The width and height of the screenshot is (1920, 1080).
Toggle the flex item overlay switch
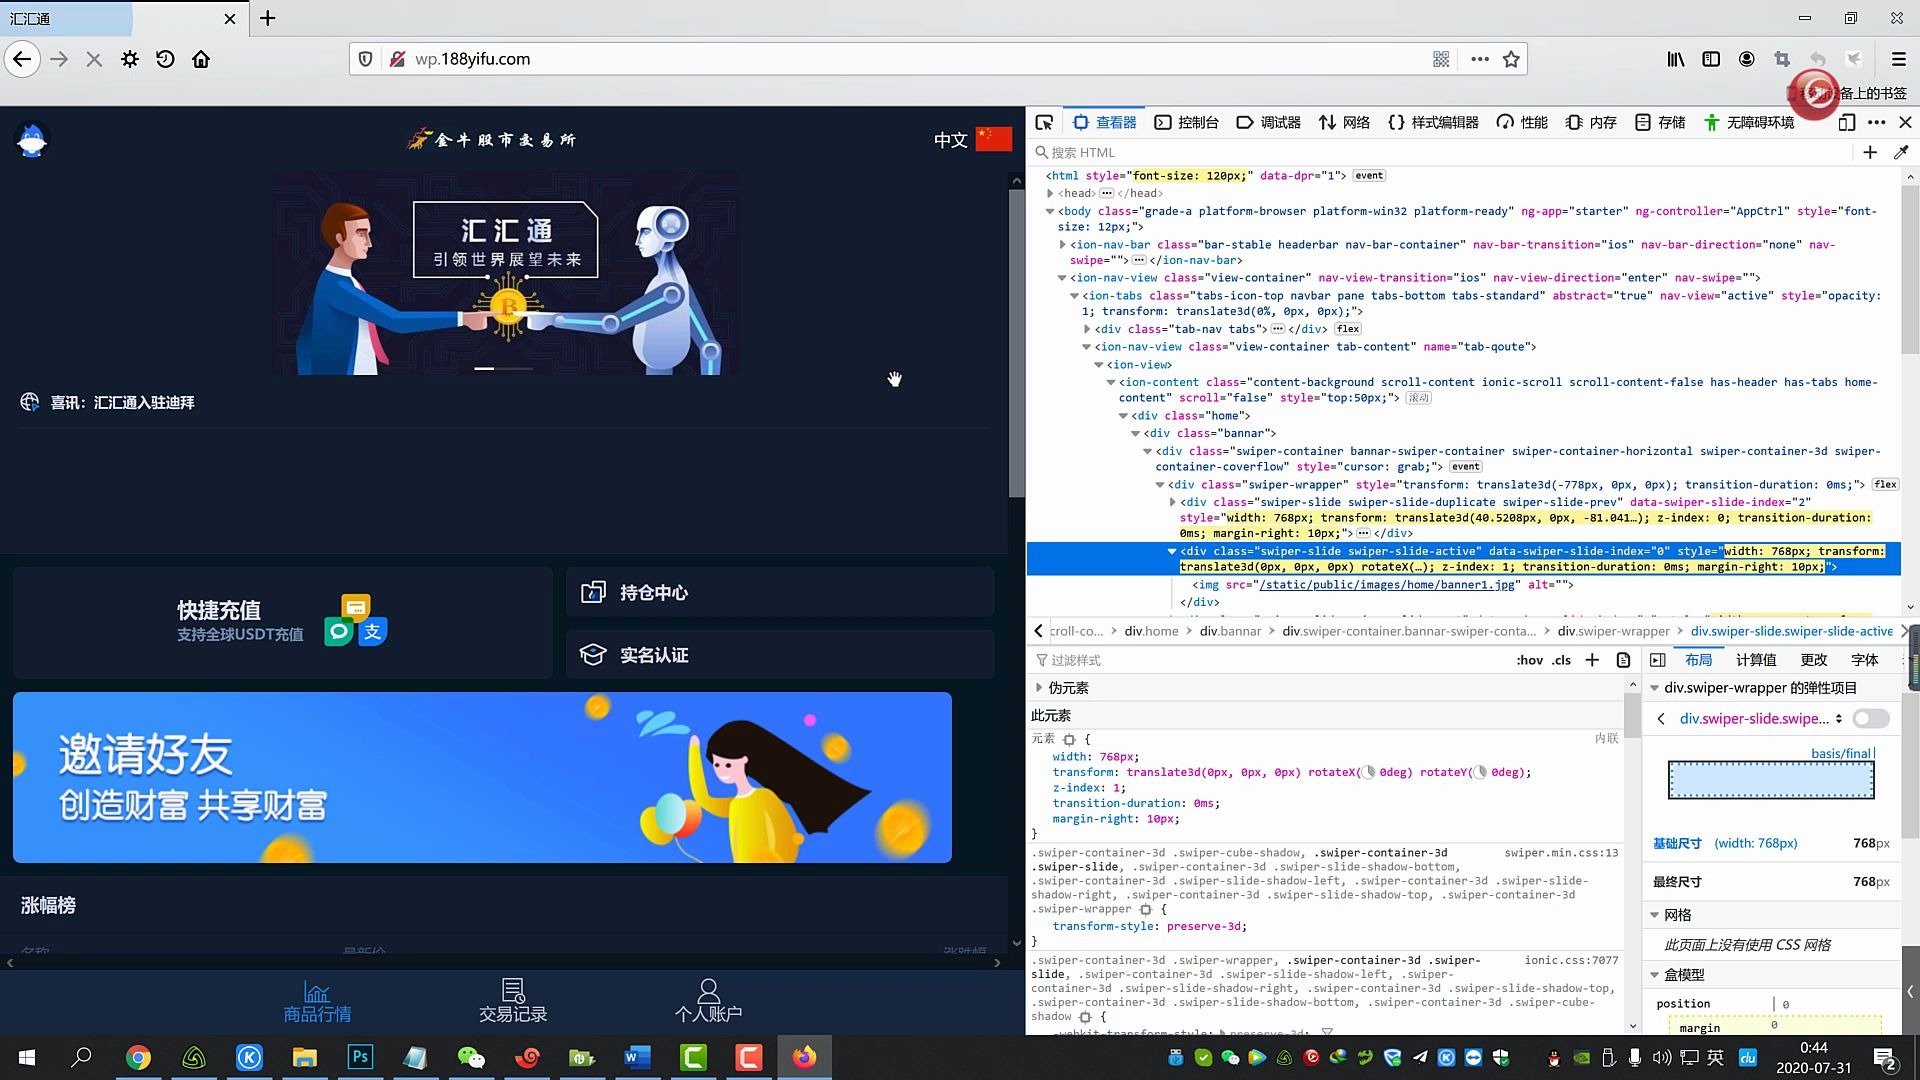(x=1871, y=719)
